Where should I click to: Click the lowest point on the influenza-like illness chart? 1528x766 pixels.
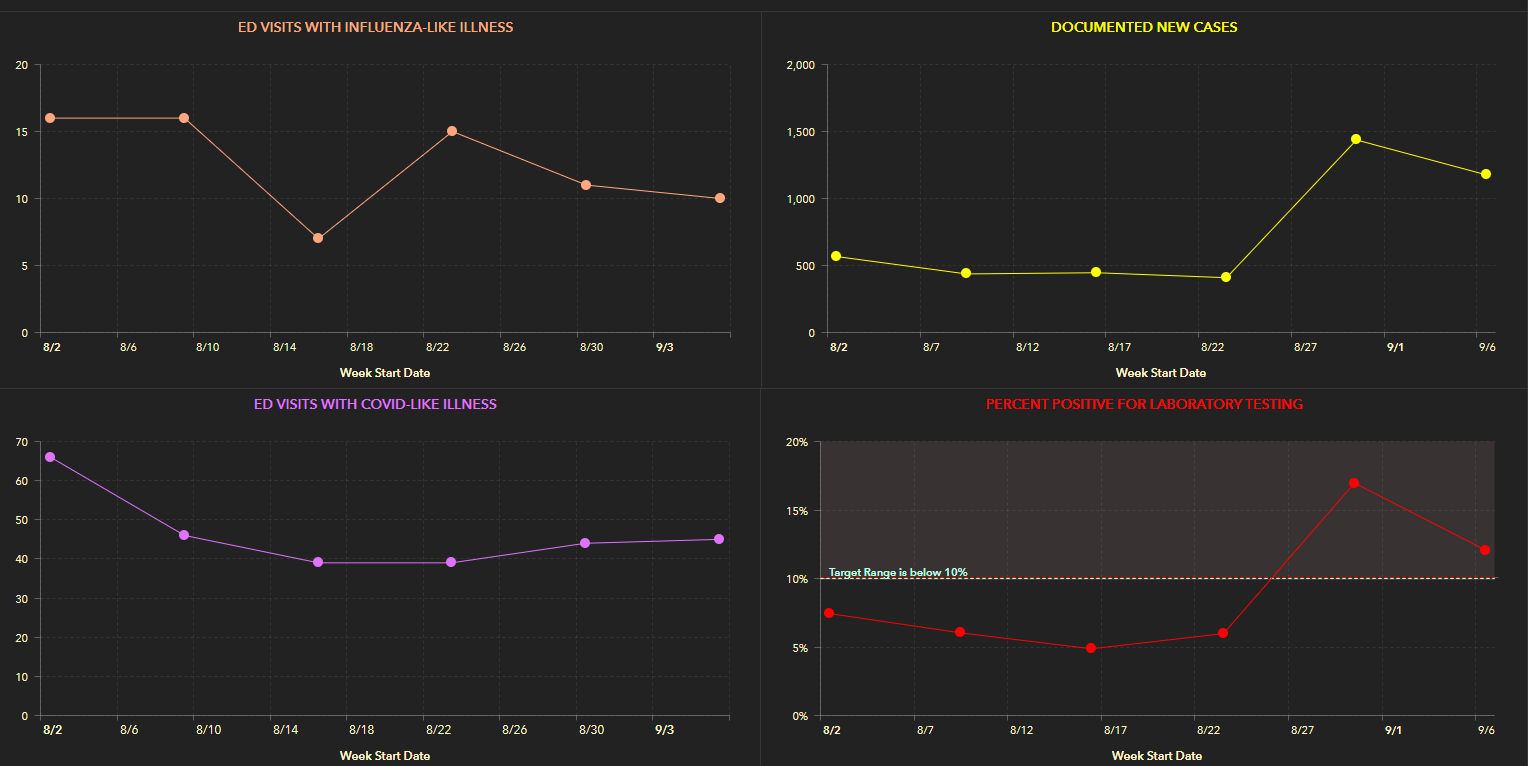click(318, 238)
